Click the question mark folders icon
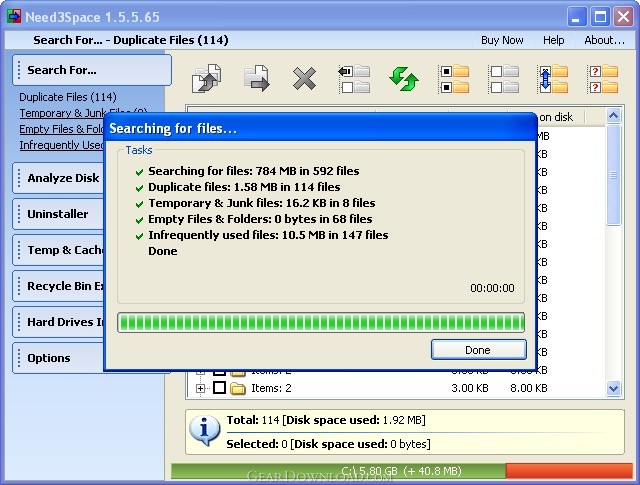Screen dimensions: 640x485 coord(603,79)
